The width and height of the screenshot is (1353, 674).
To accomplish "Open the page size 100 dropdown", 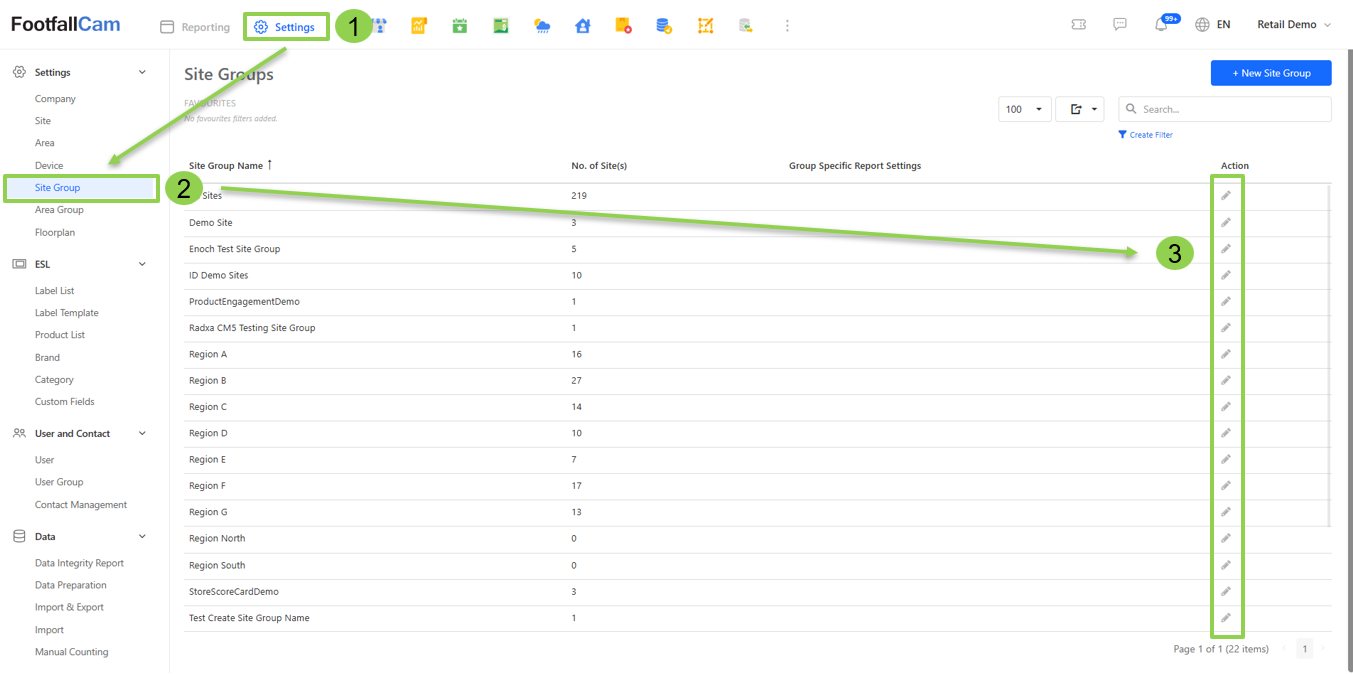I will (x=1024, y=109).
